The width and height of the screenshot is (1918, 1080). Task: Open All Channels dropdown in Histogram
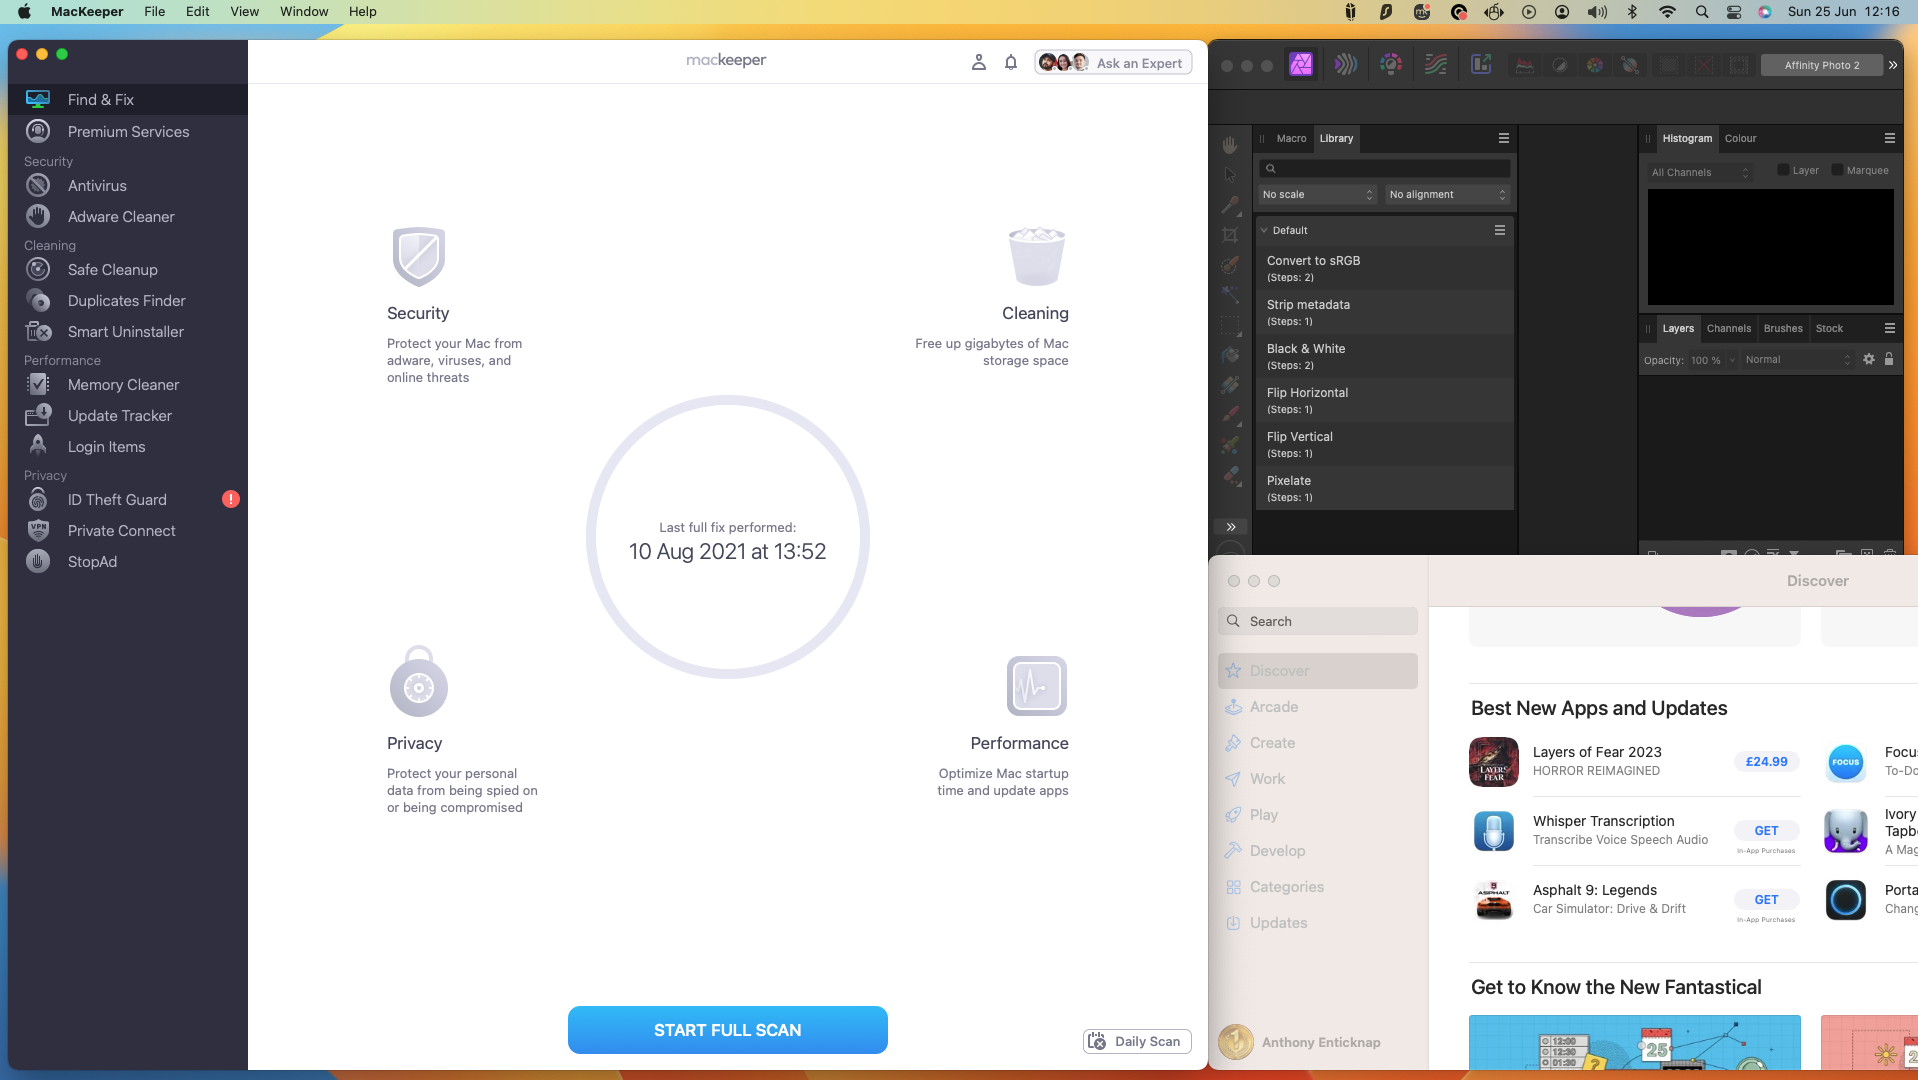click(1700, 172)
